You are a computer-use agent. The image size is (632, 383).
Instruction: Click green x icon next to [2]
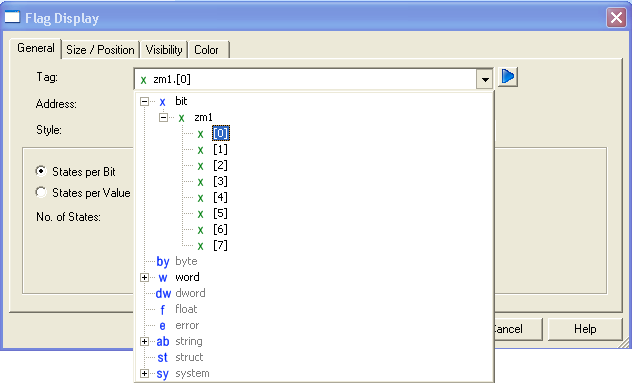tap(200, 166)
